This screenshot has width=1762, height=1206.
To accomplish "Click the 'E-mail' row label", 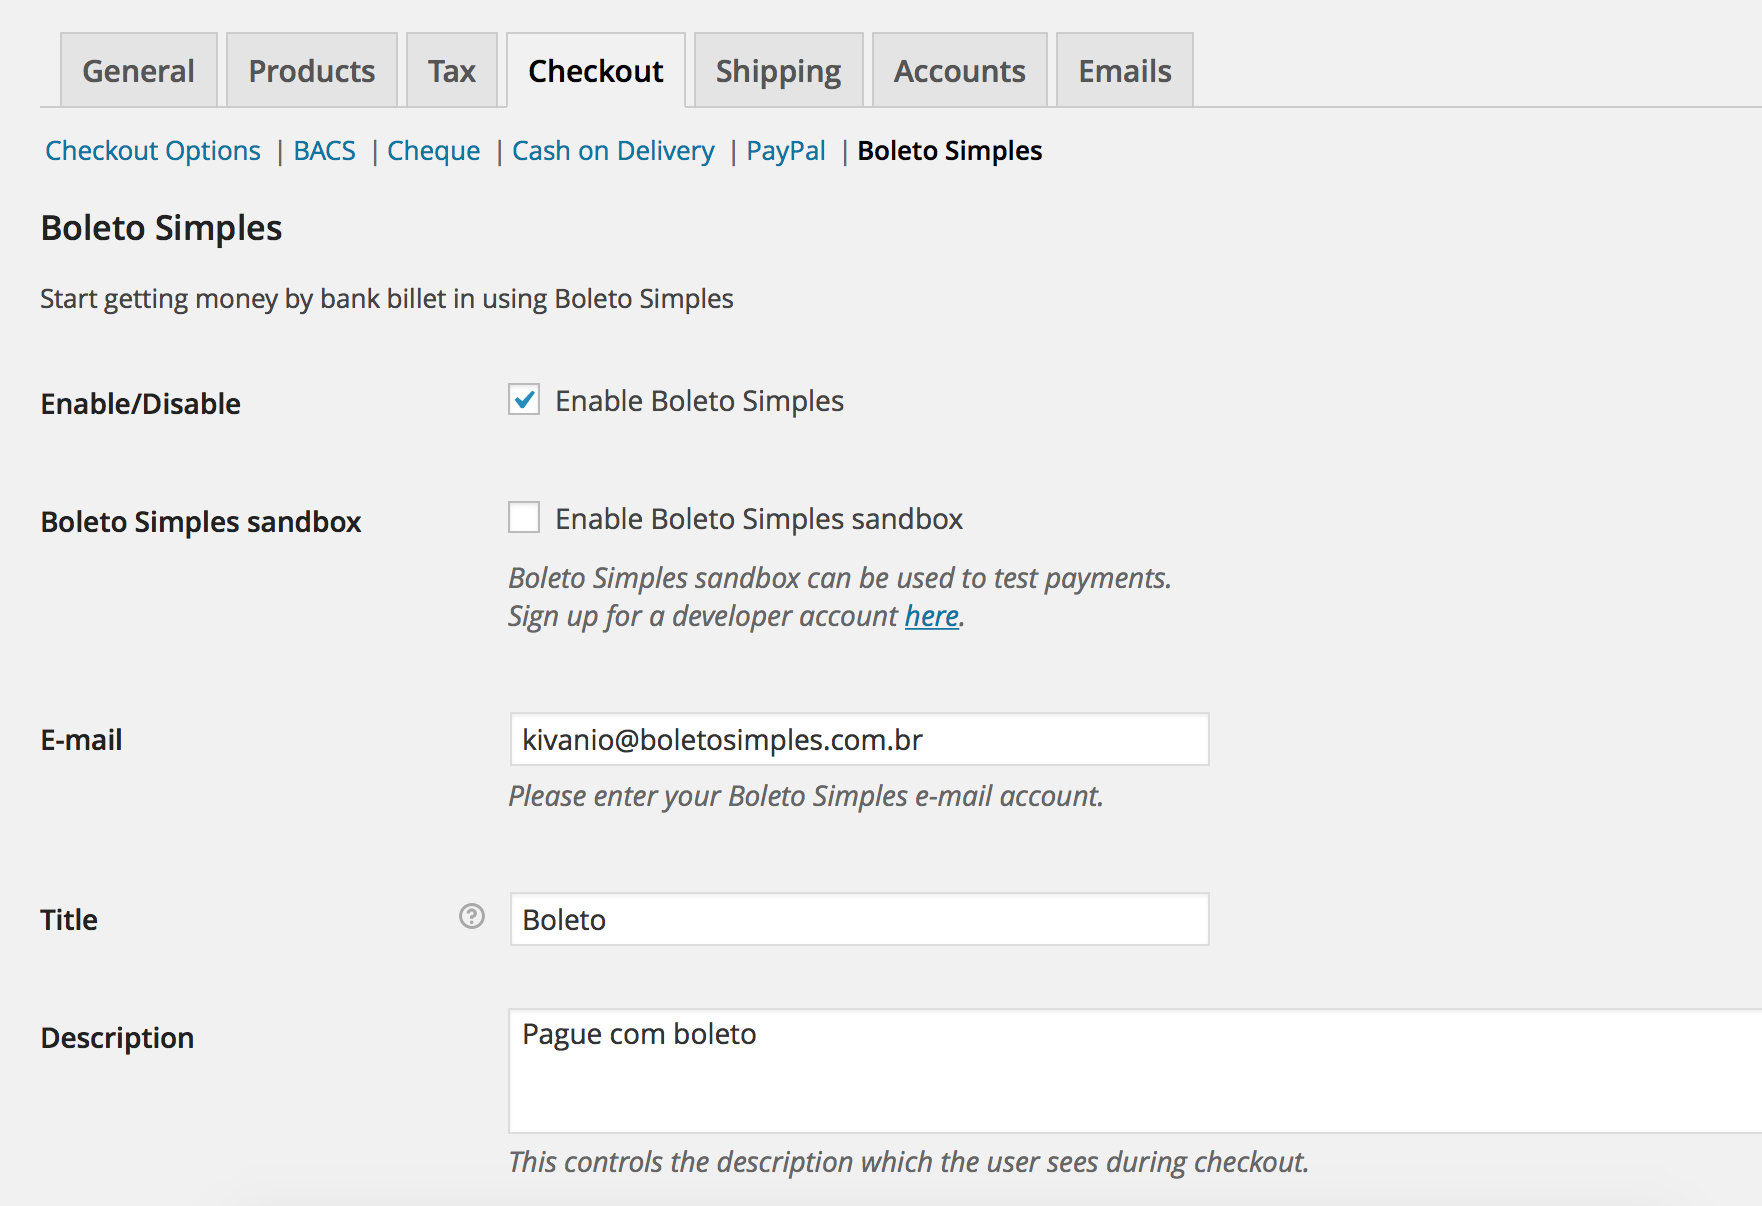I will pyautogui.click(x=82, y=740).
